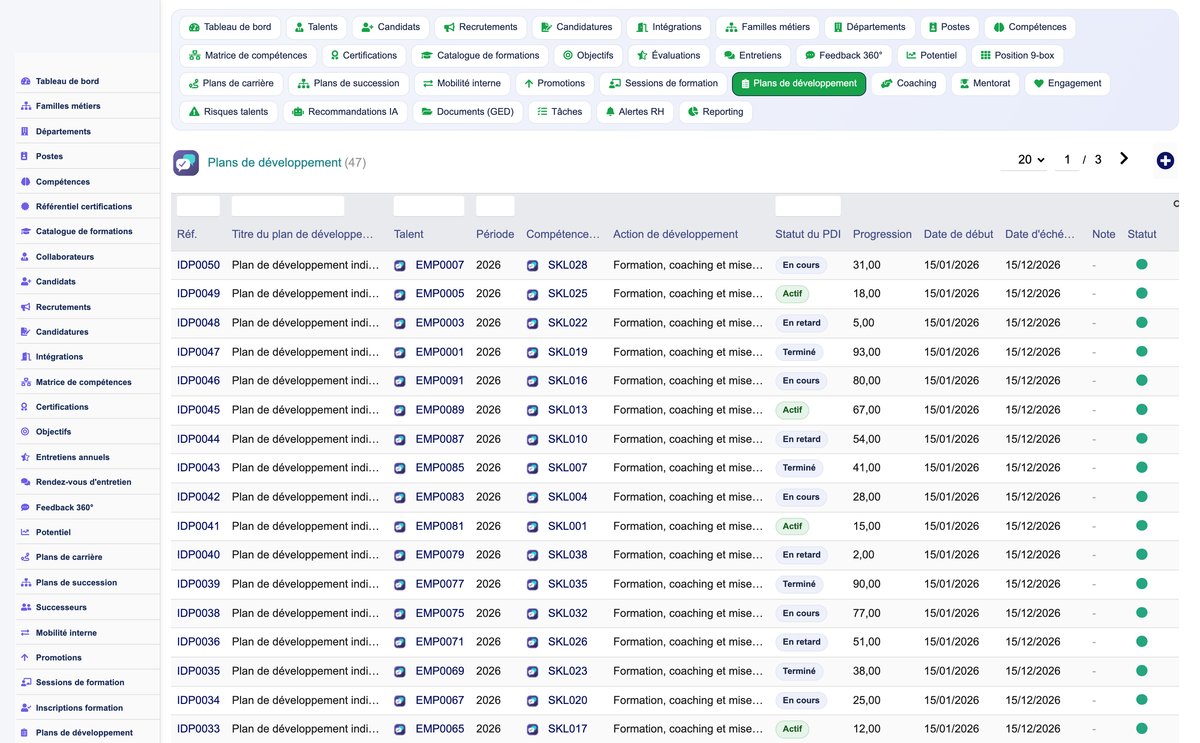Open the IDP0048 reference link
This screenshot has width=1200, height=743.
click(x=198, y=323)
